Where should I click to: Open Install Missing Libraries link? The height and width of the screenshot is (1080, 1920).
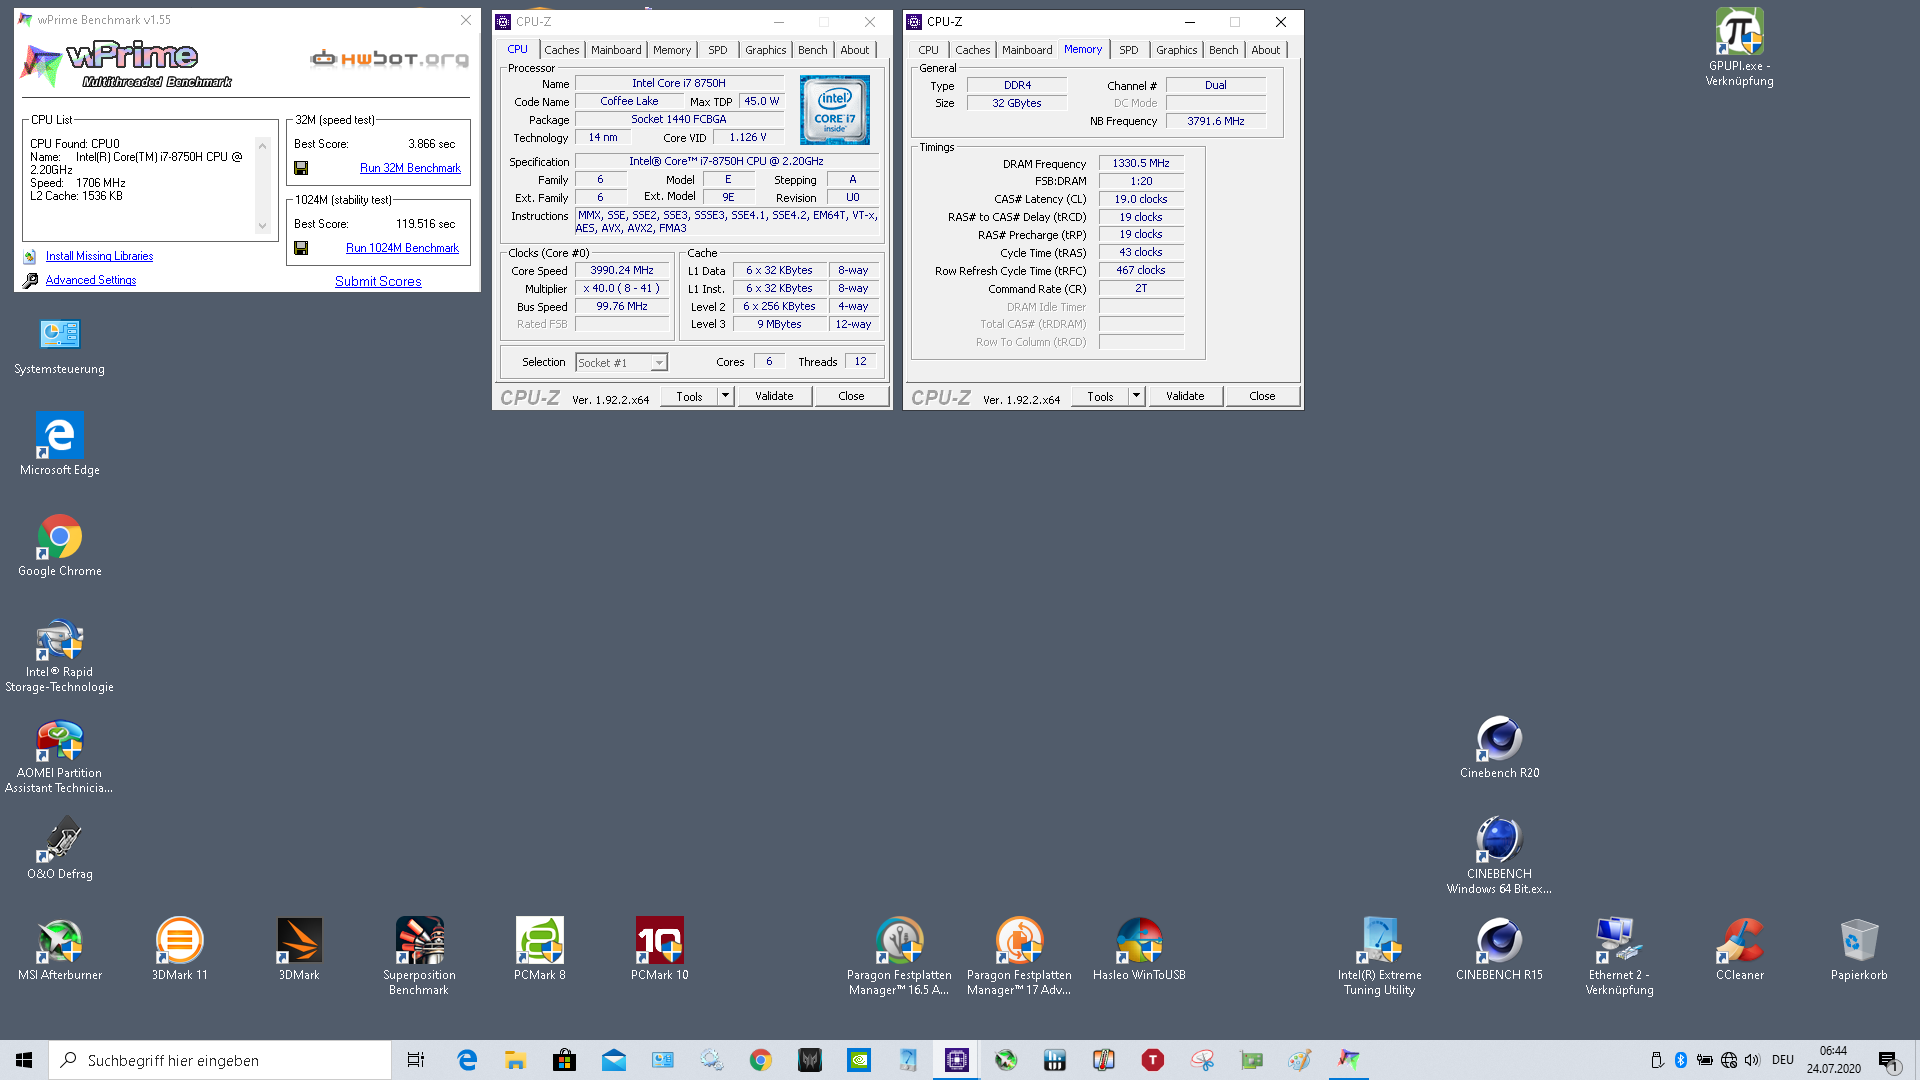[x=99, y=256]
